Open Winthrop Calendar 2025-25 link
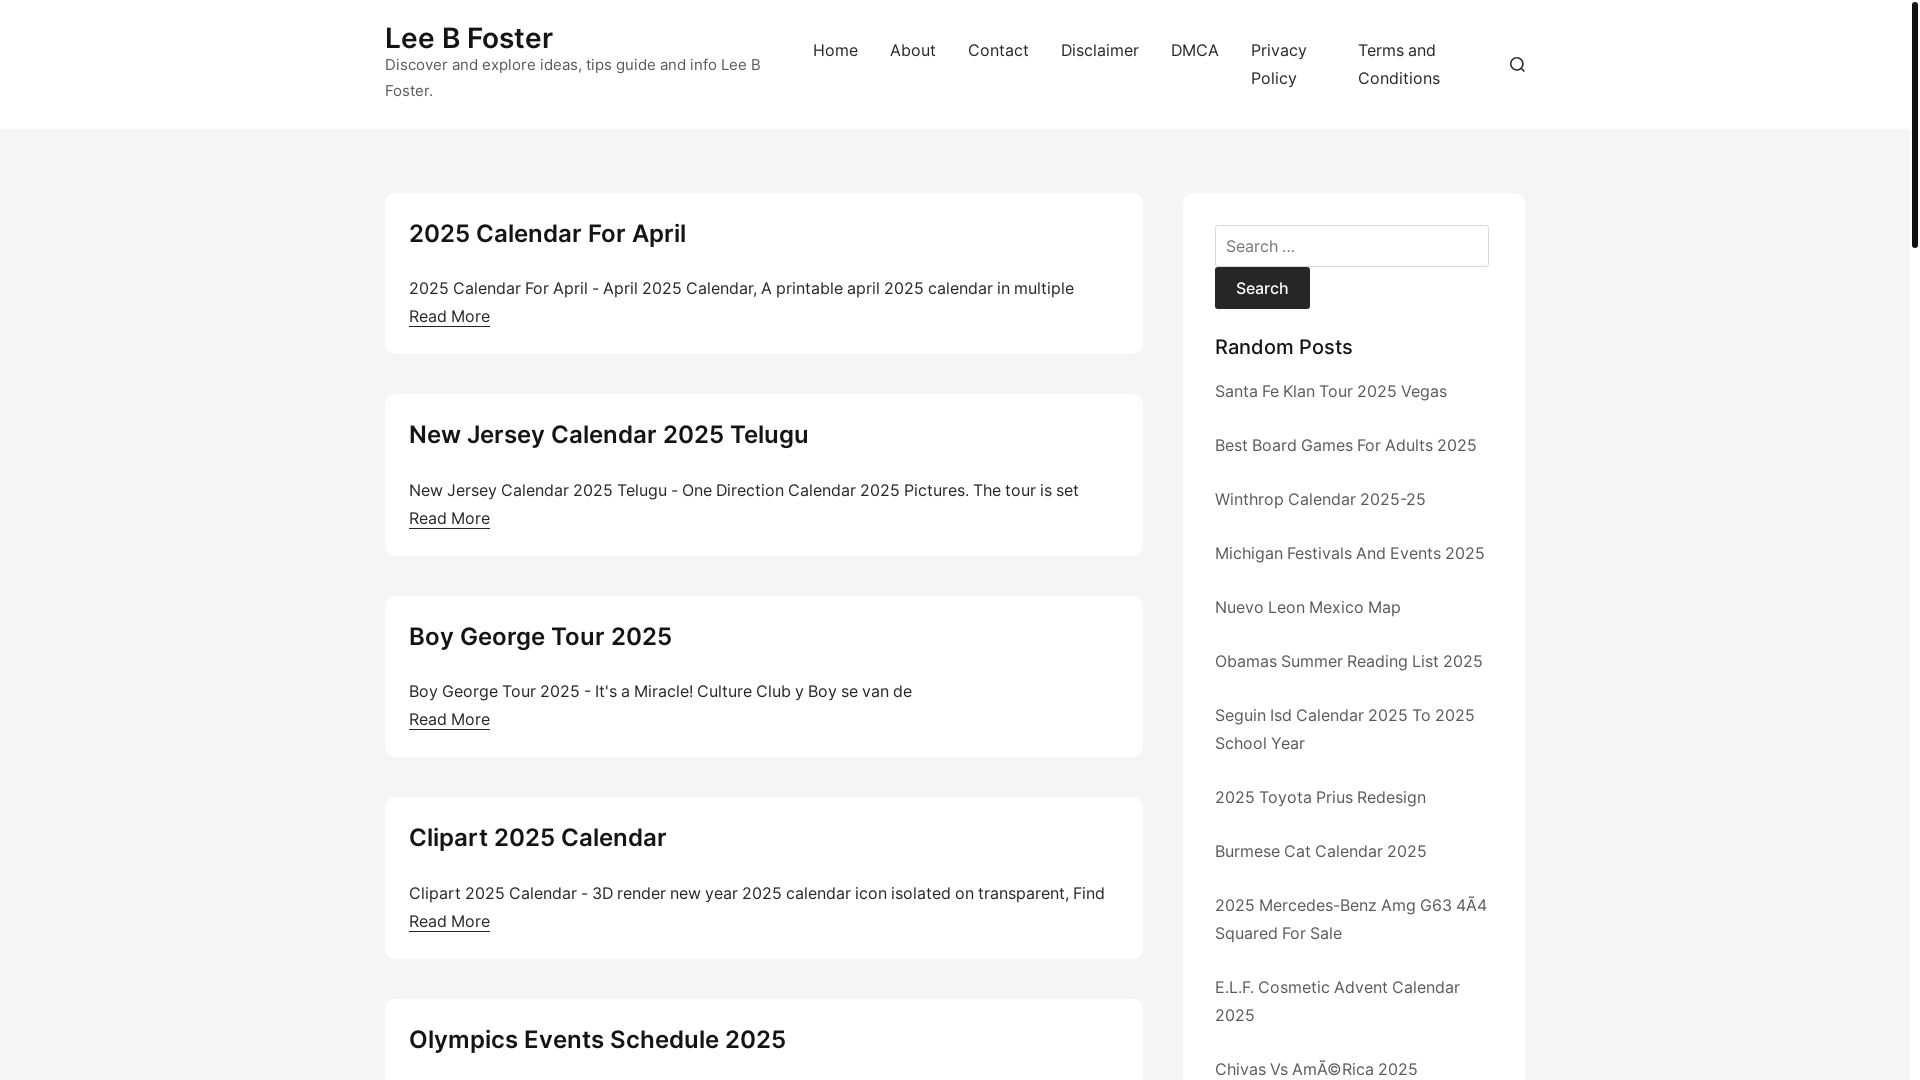The height and width of the screenshot is (1080, 1920). 1320,499
